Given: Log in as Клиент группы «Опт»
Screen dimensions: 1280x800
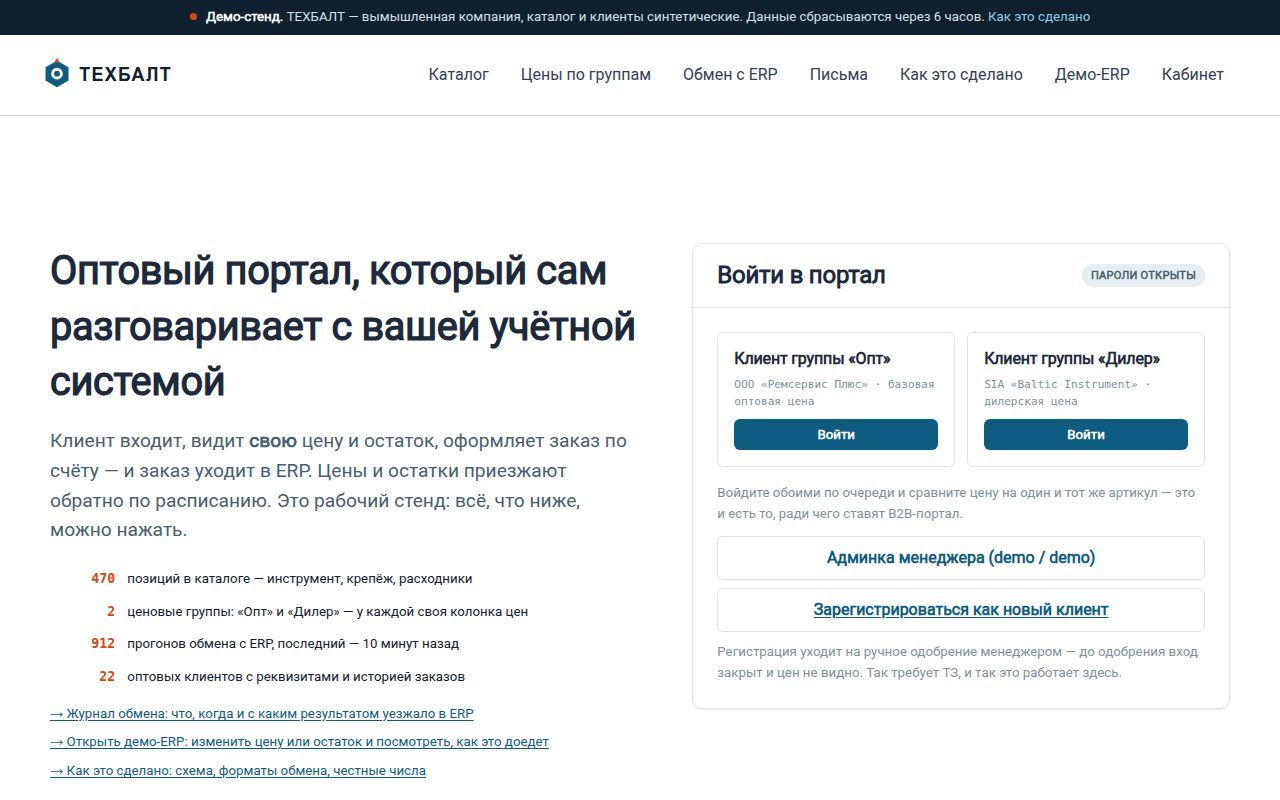Looking at the screenshot, I should click(836, 434).
